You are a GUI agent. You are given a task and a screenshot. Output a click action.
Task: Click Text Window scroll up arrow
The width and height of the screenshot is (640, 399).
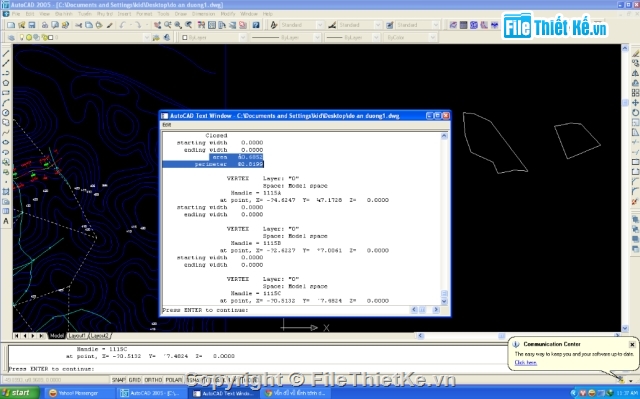[x=444, y=136]
